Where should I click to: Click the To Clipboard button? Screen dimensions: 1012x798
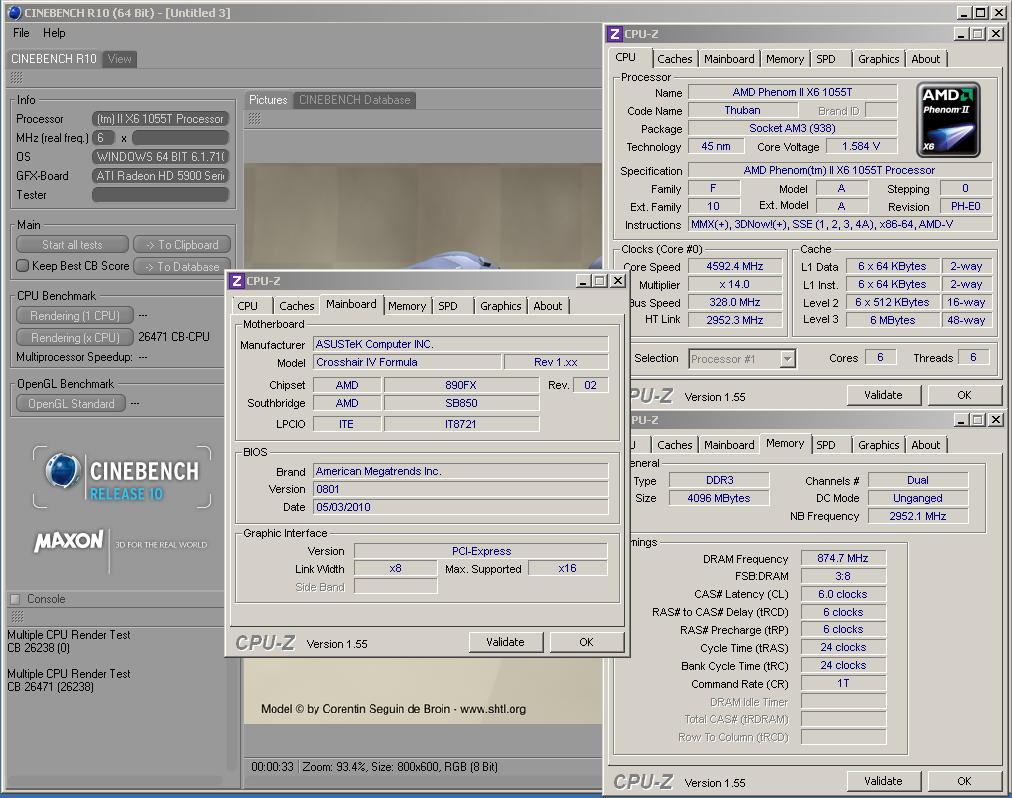(x=182, y=245)
